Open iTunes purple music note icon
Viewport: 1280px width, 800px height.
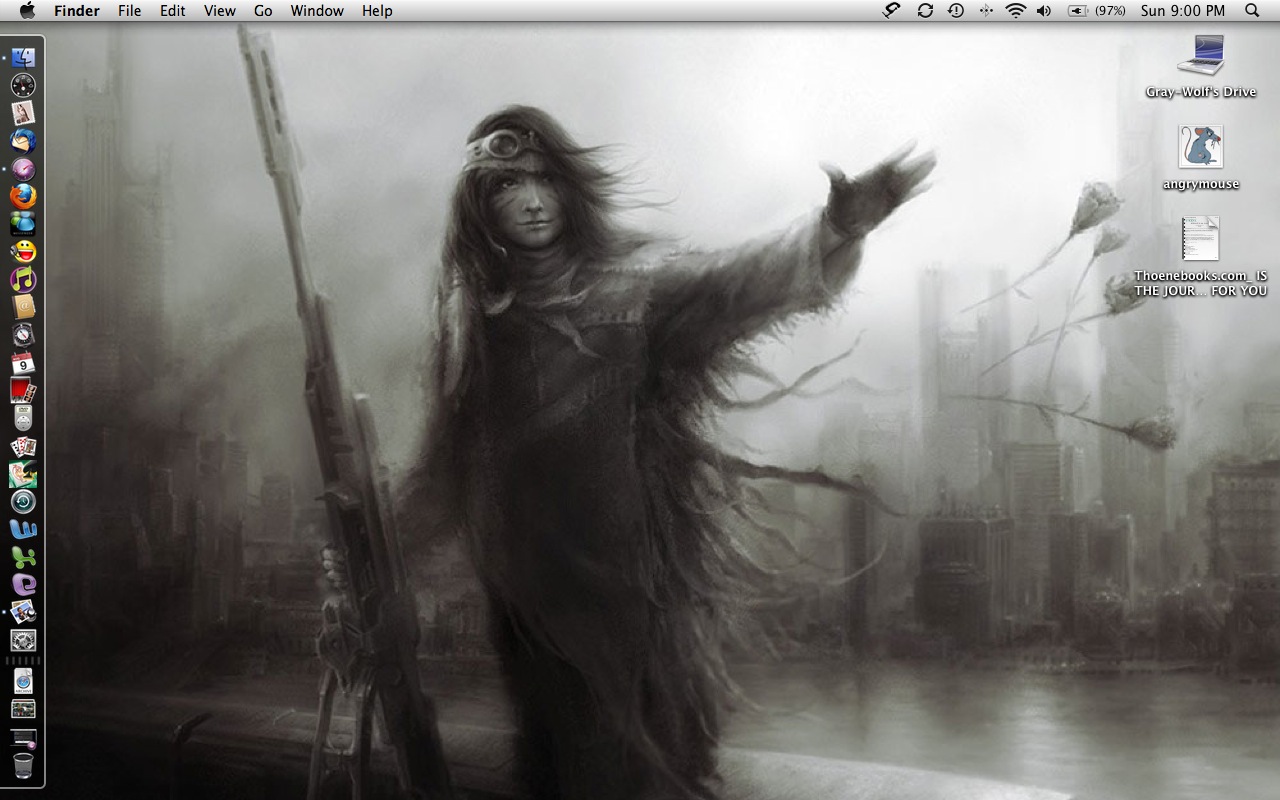click(23, 280)
